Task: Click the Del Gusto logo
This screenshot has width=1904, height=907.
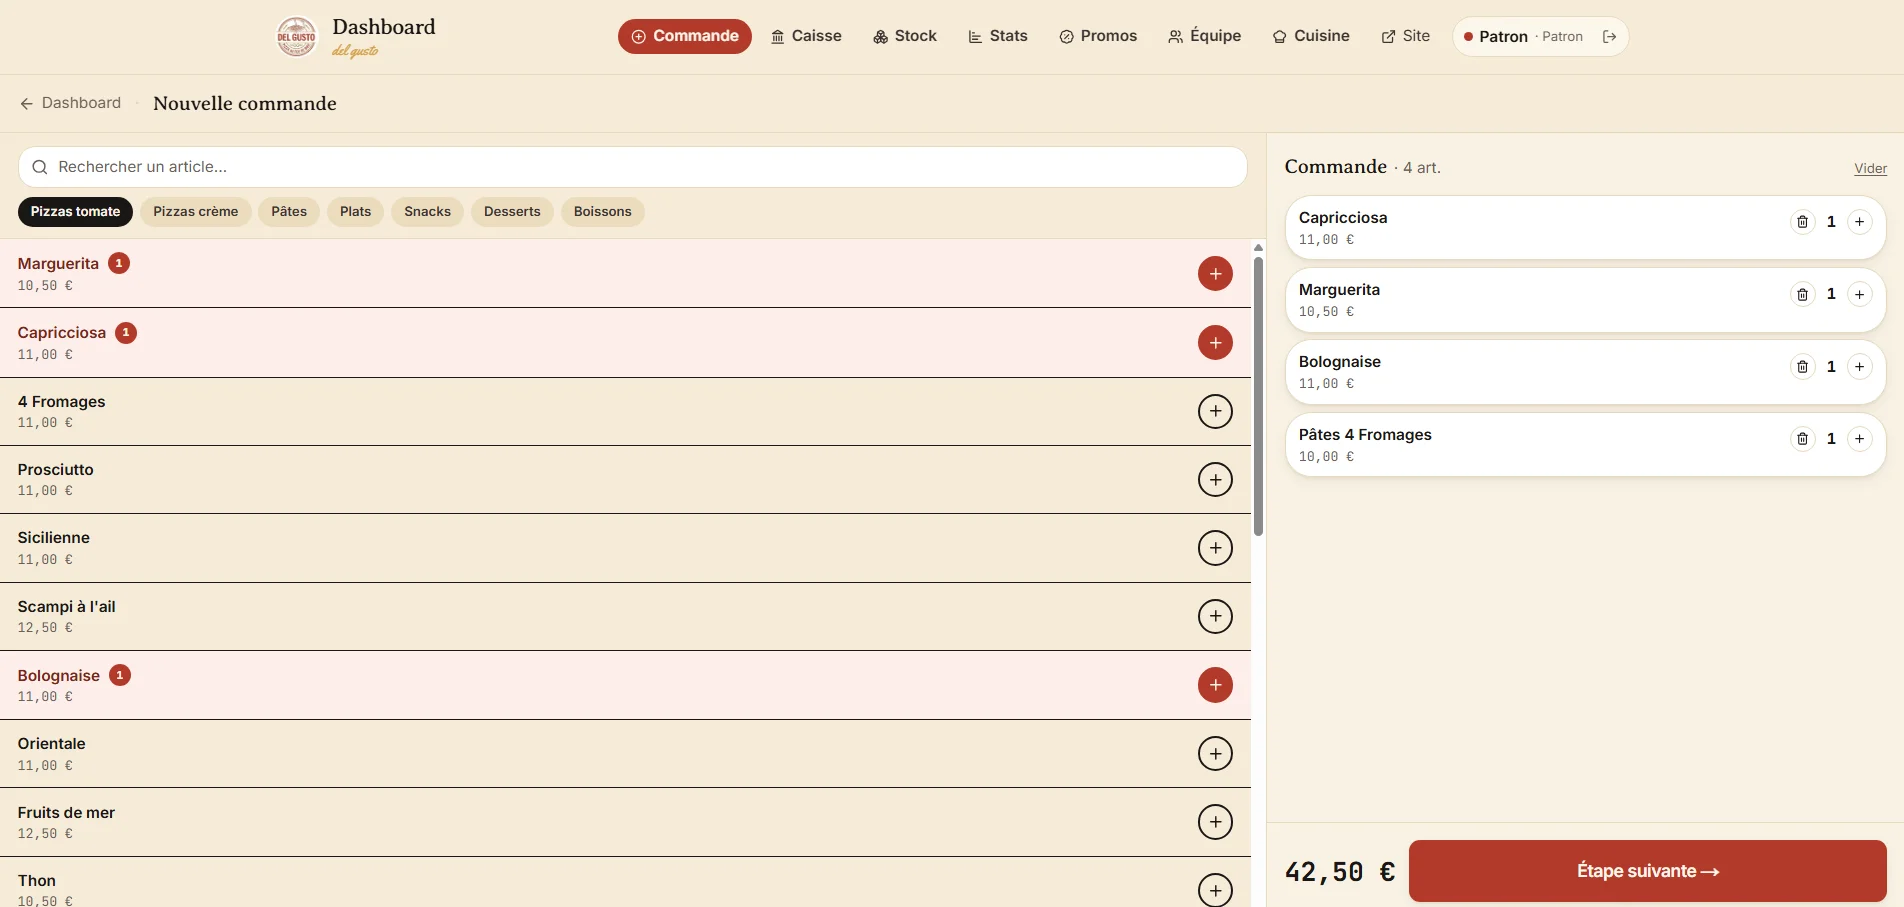Action: coord(296,37)
